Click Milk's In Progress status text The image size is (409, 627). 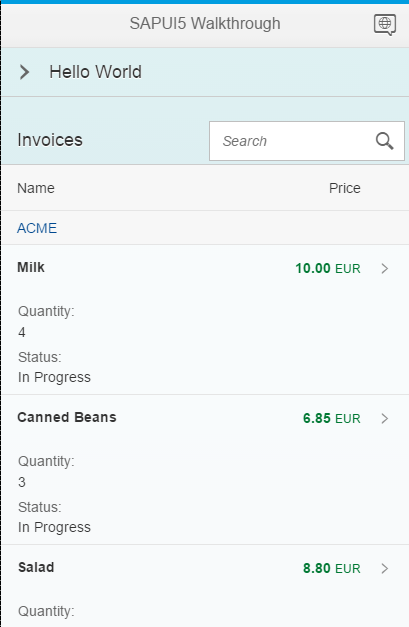coord(54,377)
